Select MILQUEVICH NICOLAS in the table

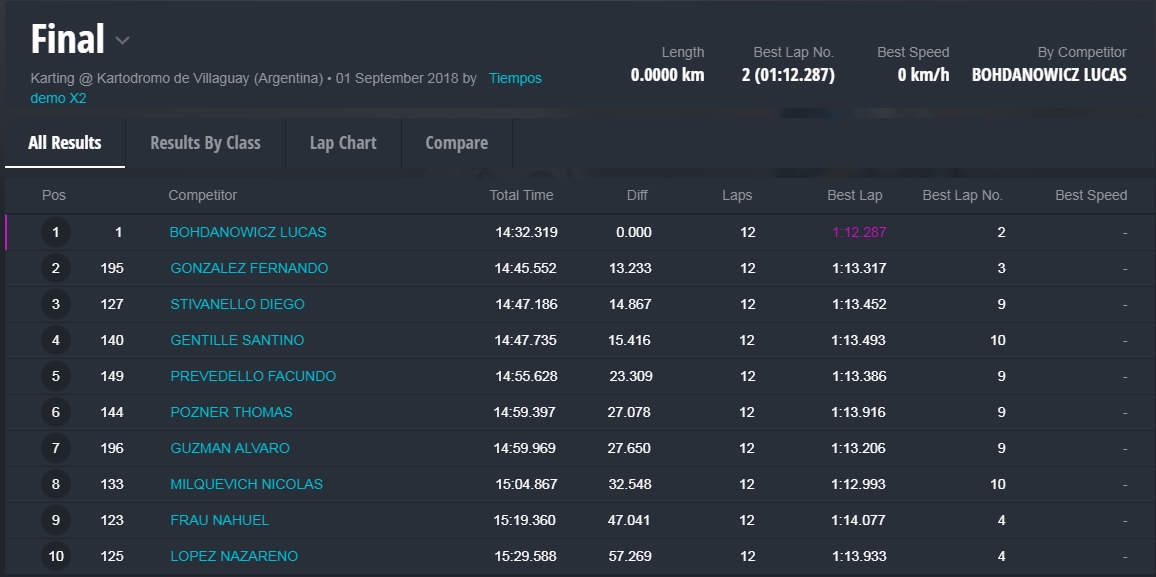(x=246, y=484)
